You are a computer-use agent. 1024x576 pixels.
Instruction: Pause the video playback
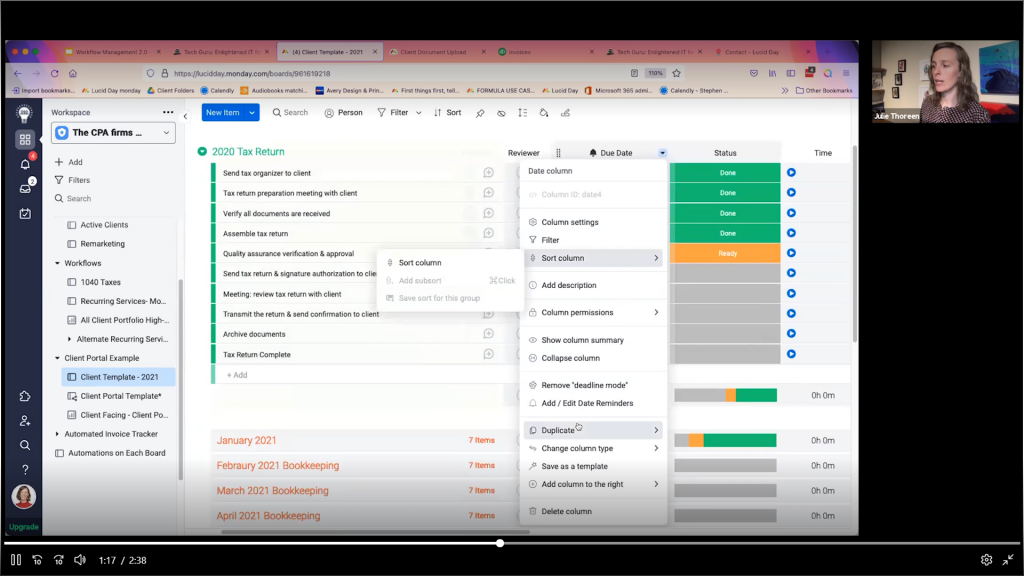(16, 560)
